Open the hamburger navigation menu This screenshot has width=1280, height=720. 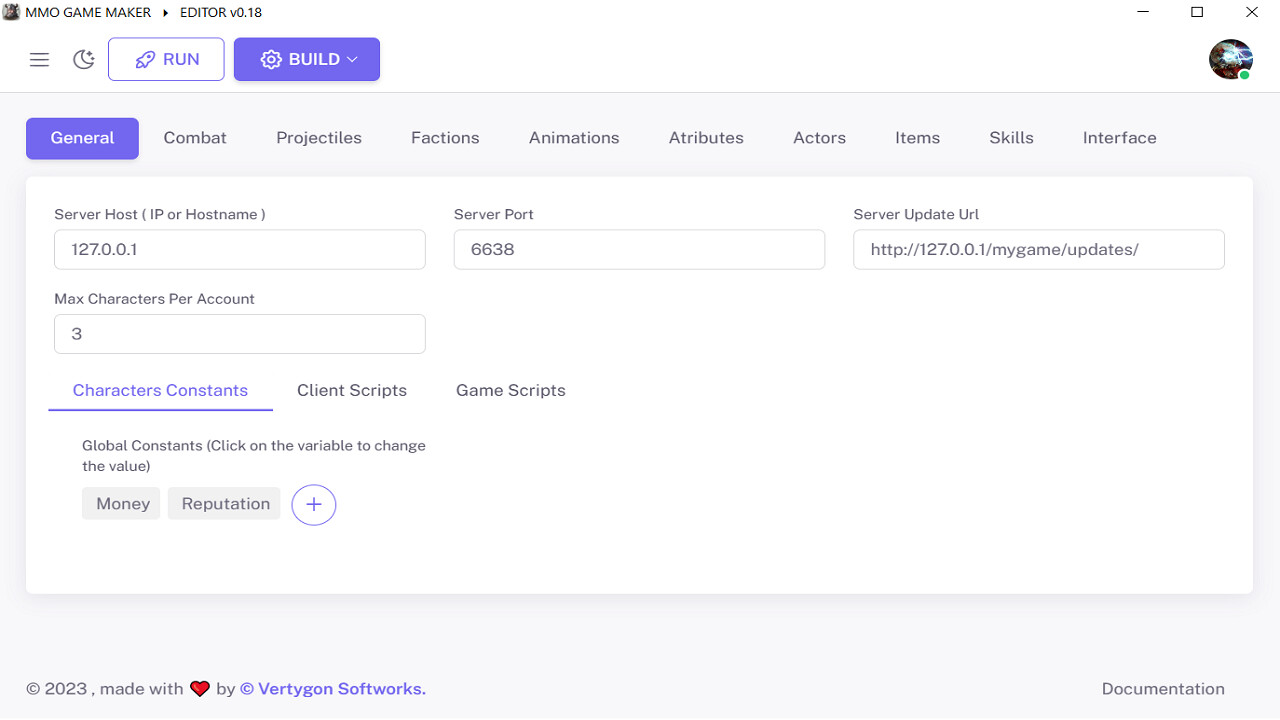tap(39, 59)
